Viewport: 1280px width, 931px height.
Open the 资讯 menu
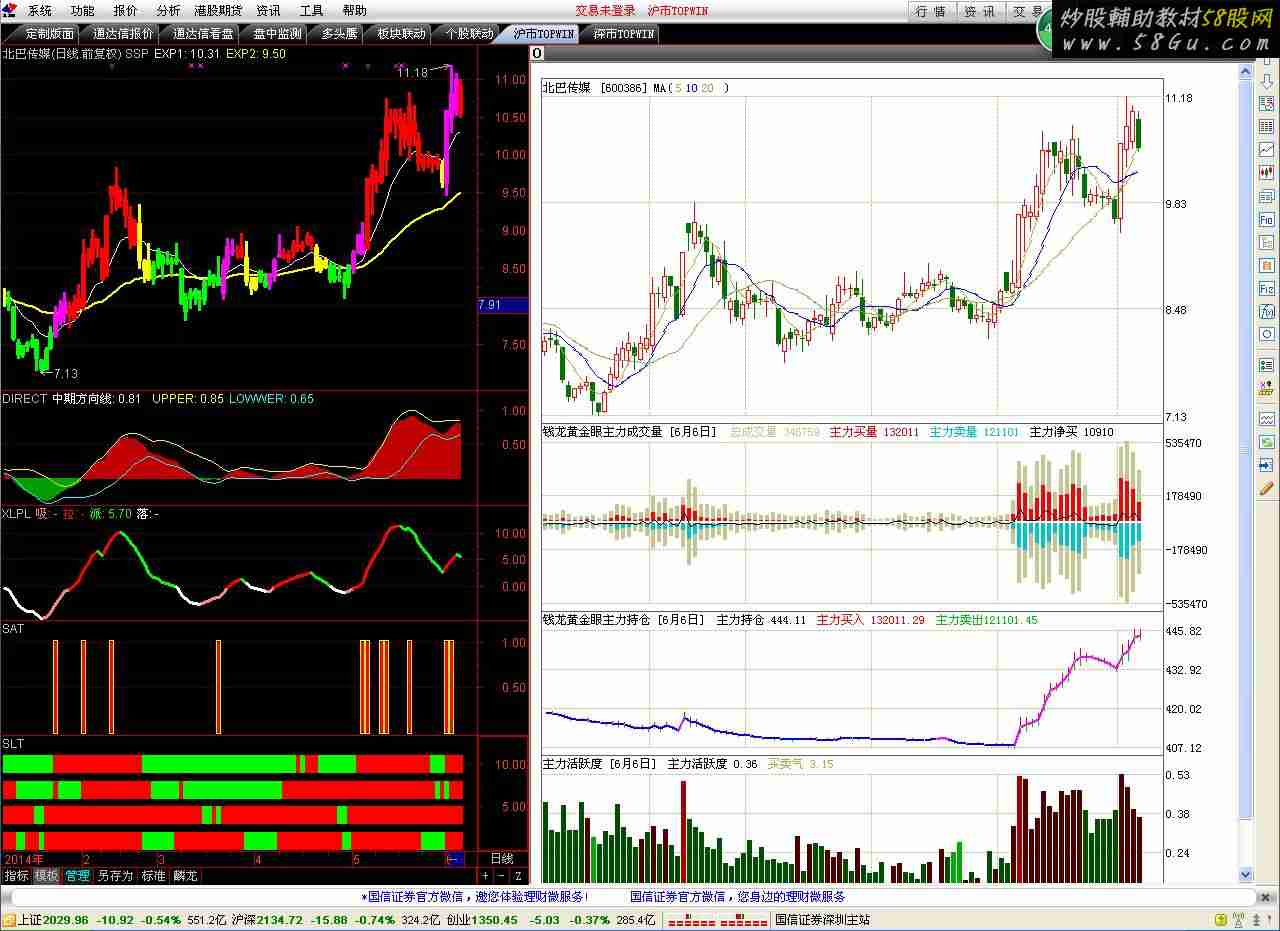point(269,11)
